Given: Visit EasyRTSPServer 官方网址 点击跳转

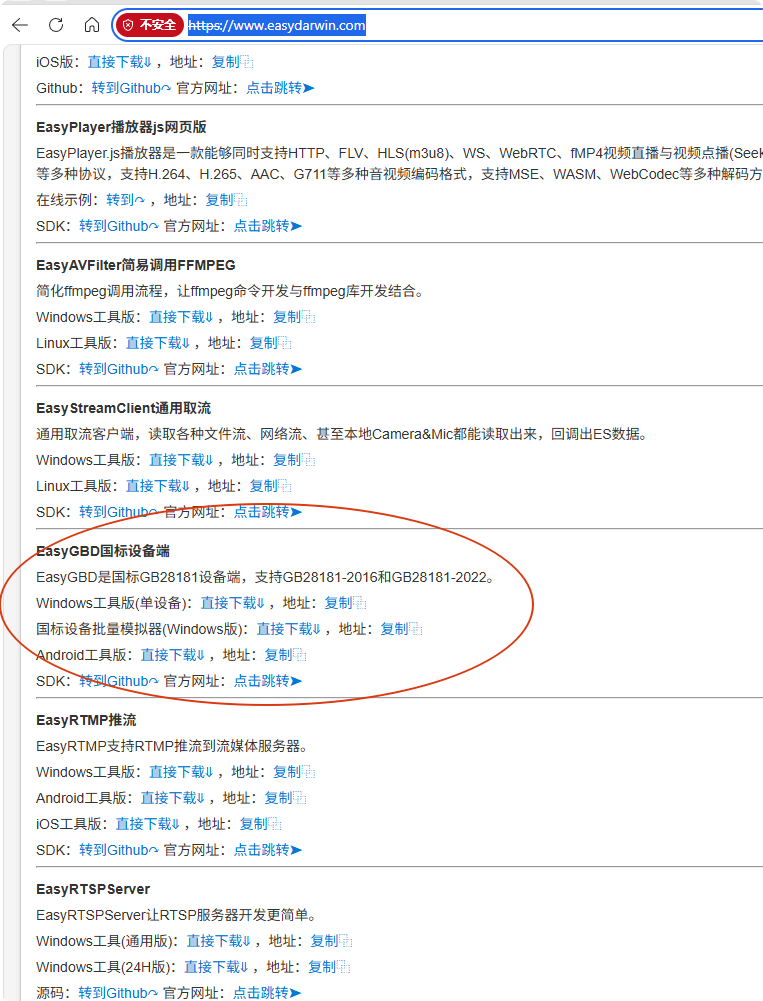Looking at the screenshot, I should click(266, 993).
